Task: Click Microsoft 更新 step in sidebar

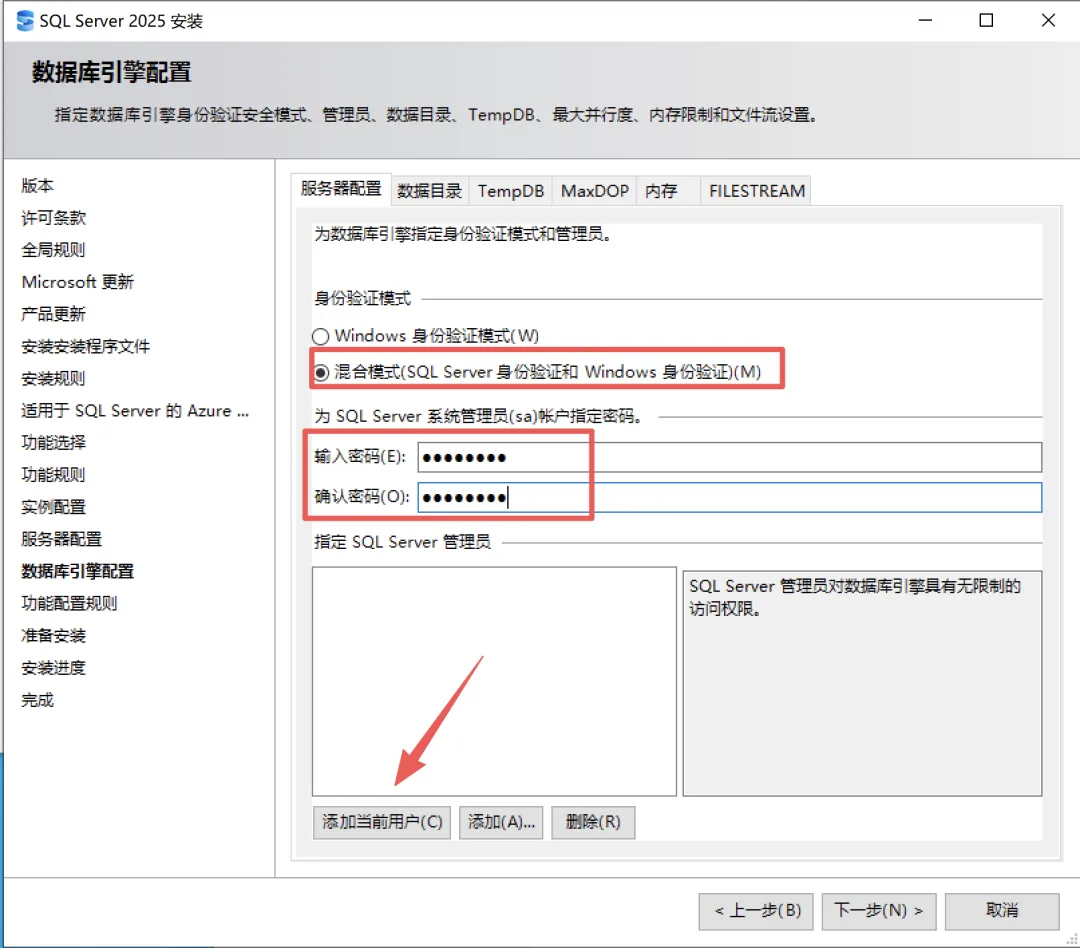Action: tap(78, 282)
